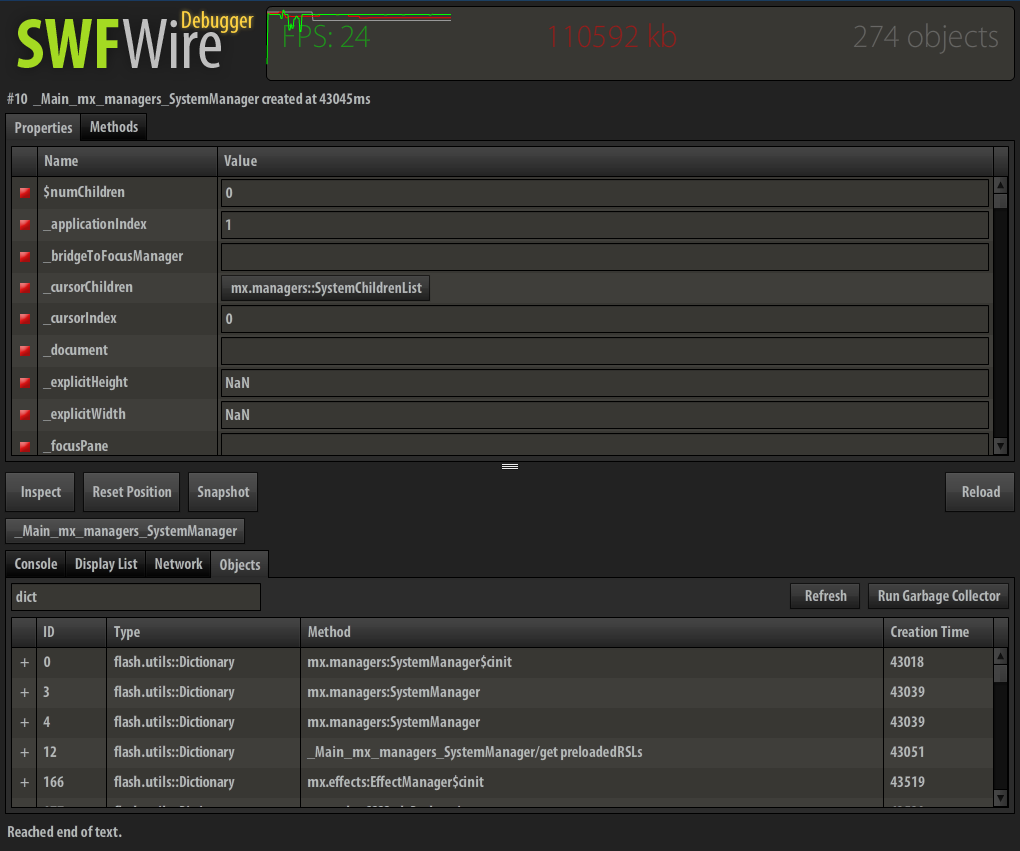Click red marker beside $numChildren property
Screen dimensions: 1020x851
pyautogui.click(x=25, y=193)
